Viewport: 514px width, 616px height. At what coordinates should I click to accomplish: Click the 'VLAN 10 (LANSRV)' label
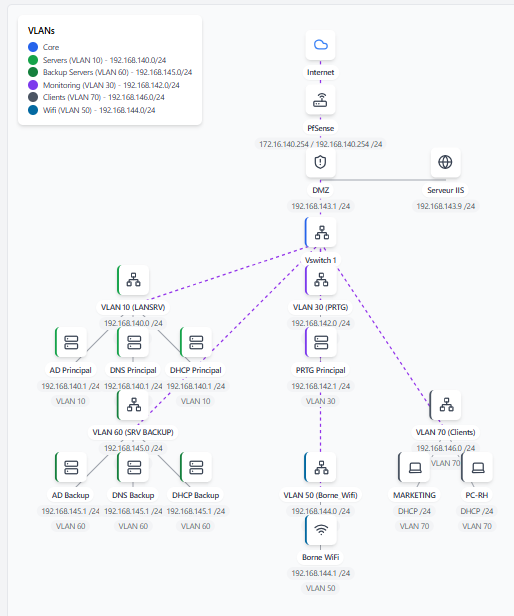click(x=133, y=307)
